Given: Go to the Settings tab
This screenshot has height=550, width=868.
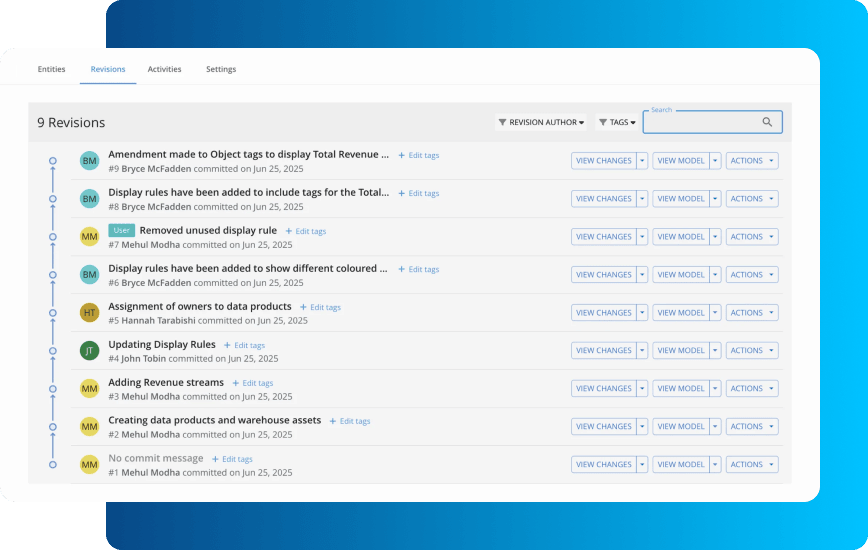Looking at the screenshot, I should pos(221,69).
